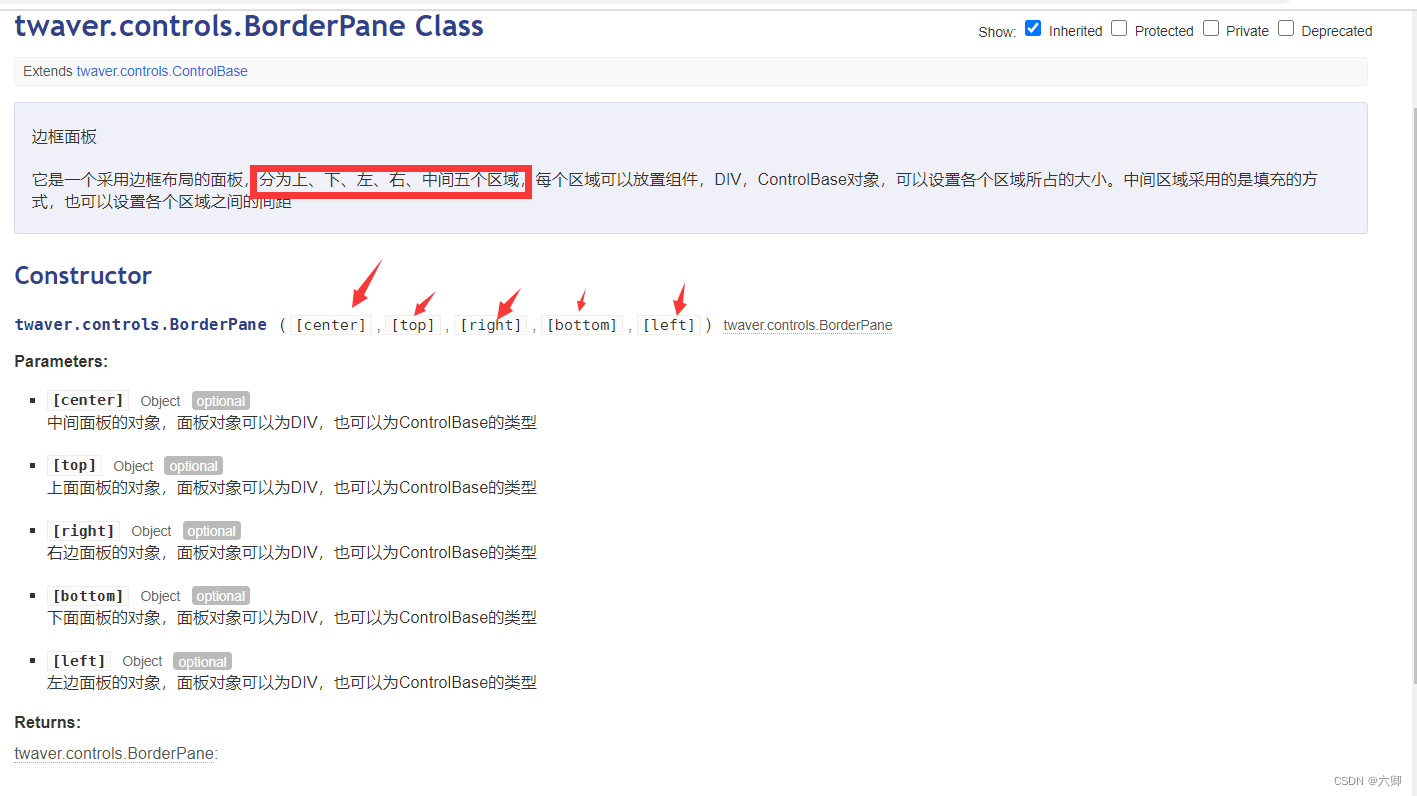The height and width of the screenshot is (796, 1417).
Task: Click the optional badge next to [center]
Action: click(x=221, y=401)
